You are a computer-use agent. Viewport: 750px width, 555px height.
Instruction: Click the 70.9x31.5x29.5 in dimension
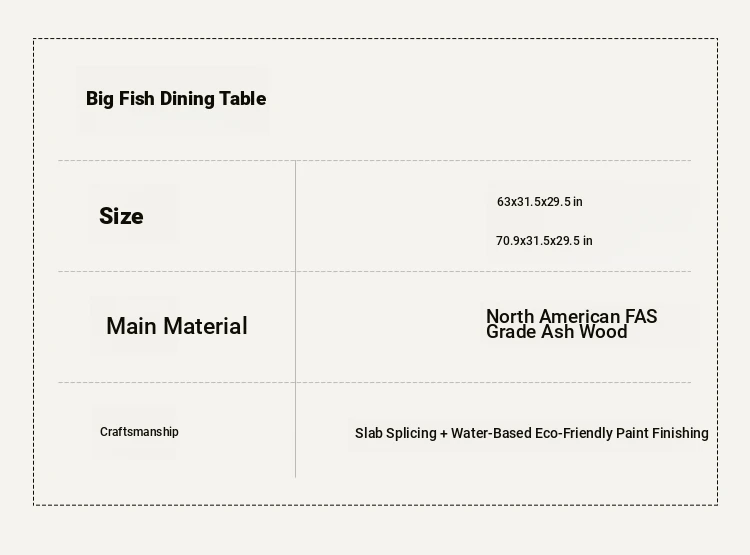pos(544,241)
